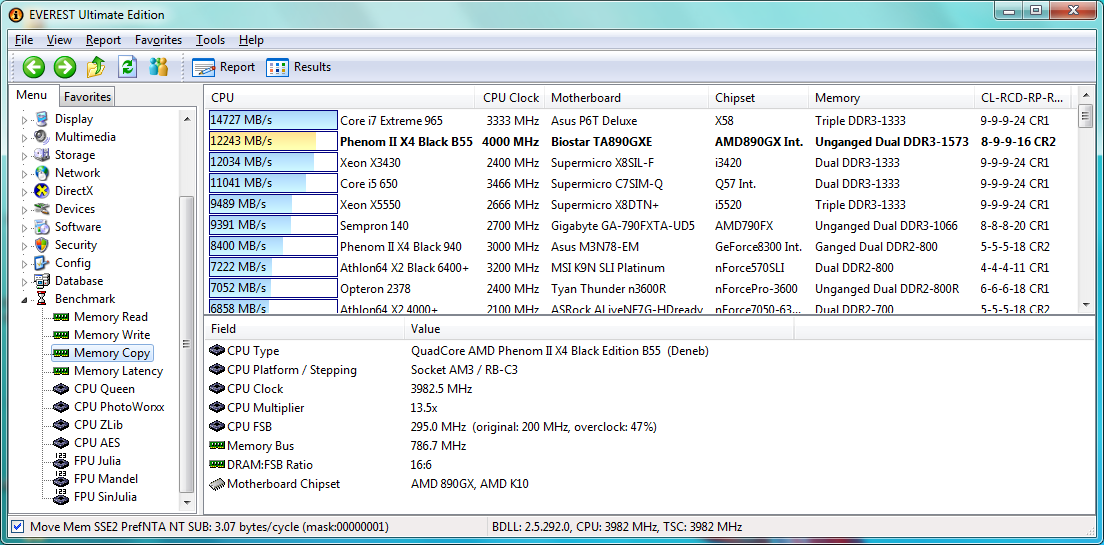Screen dimensions: 1104x545
Task: Click the Field column header
Action: point(304,329)
